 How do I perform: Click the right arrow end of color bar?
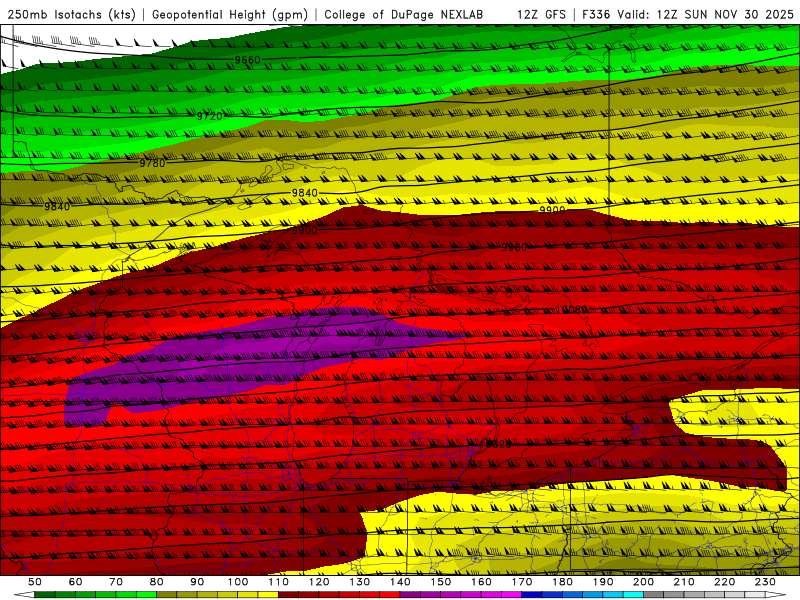pos(776,595)
